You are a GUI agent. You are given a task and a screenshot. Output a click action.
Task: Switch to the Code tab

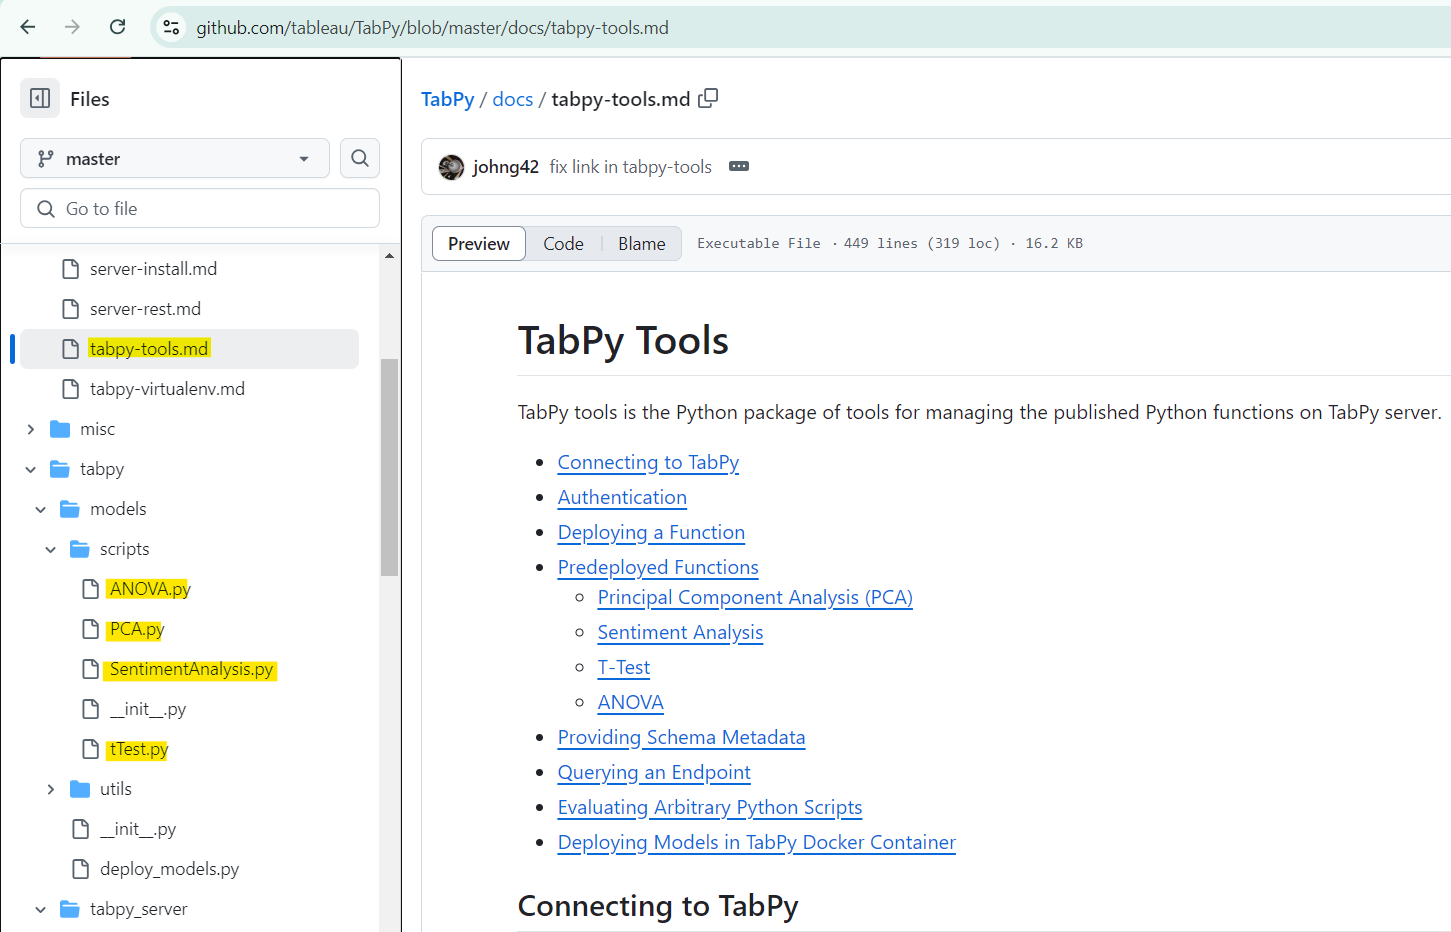563,243
